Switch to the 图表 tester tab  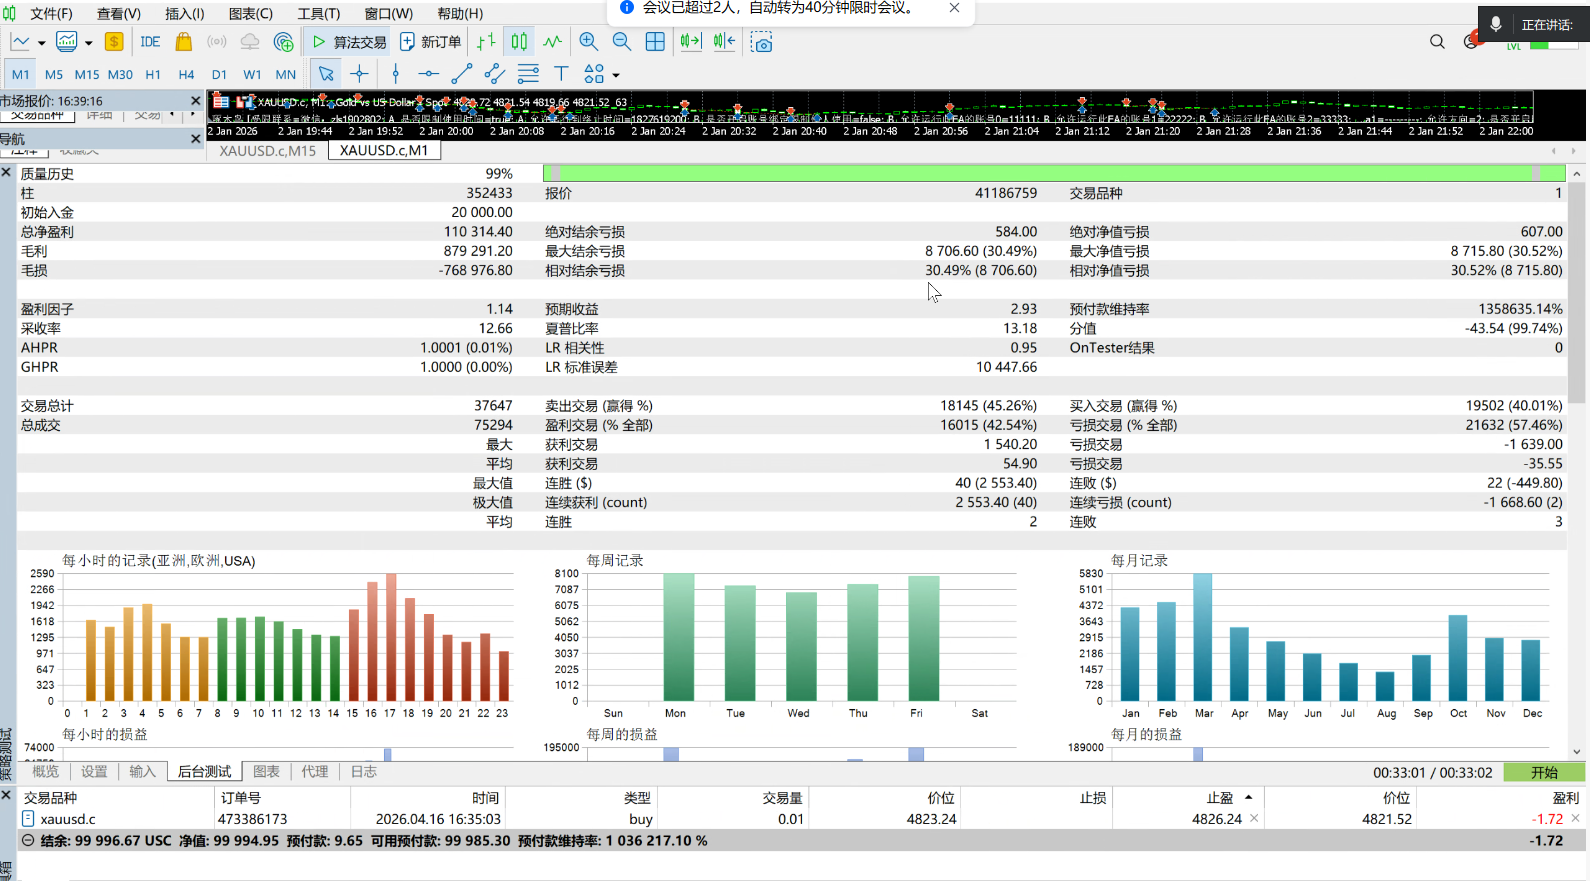tap(267, 771)
